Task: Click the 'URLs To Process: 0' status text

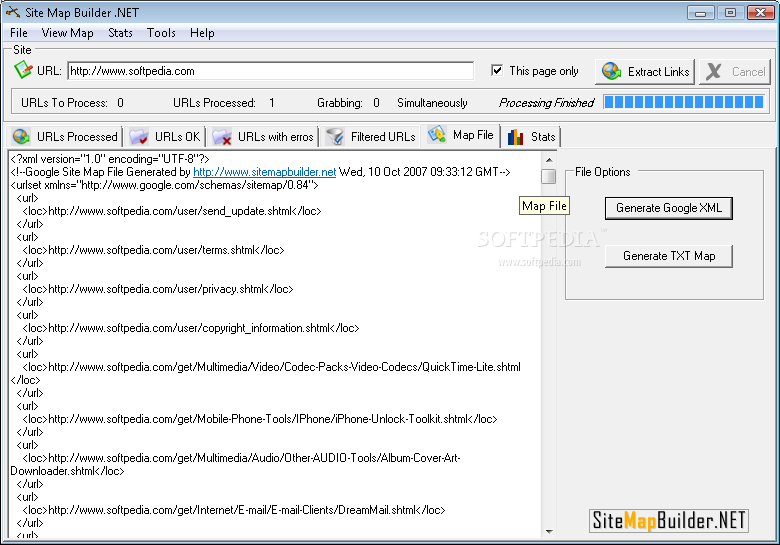Action: 72,103
